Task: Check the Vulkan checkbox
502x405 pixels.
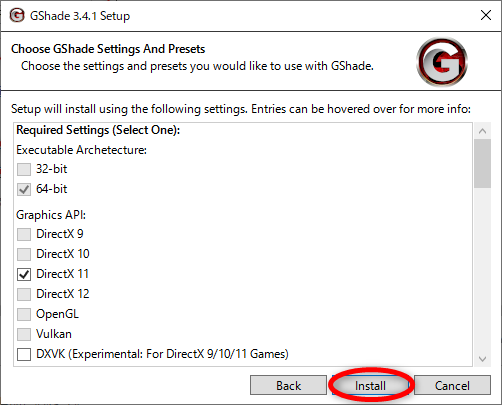Action: pyautogui.click(x=24, y=334)
